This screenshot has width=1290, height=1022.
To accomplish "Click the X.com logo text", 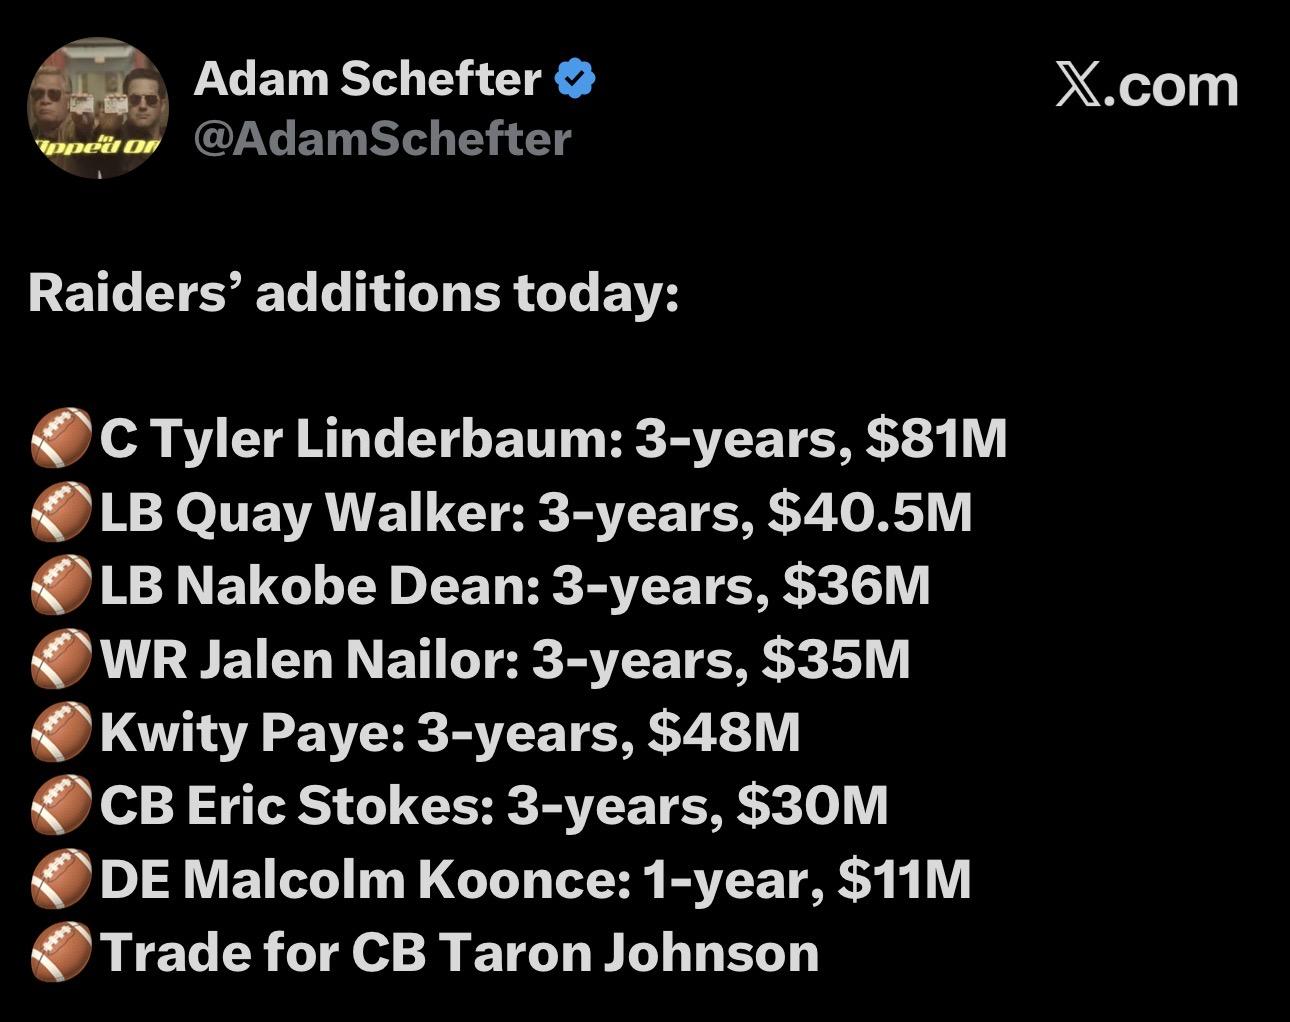I will pos(1146,86).
